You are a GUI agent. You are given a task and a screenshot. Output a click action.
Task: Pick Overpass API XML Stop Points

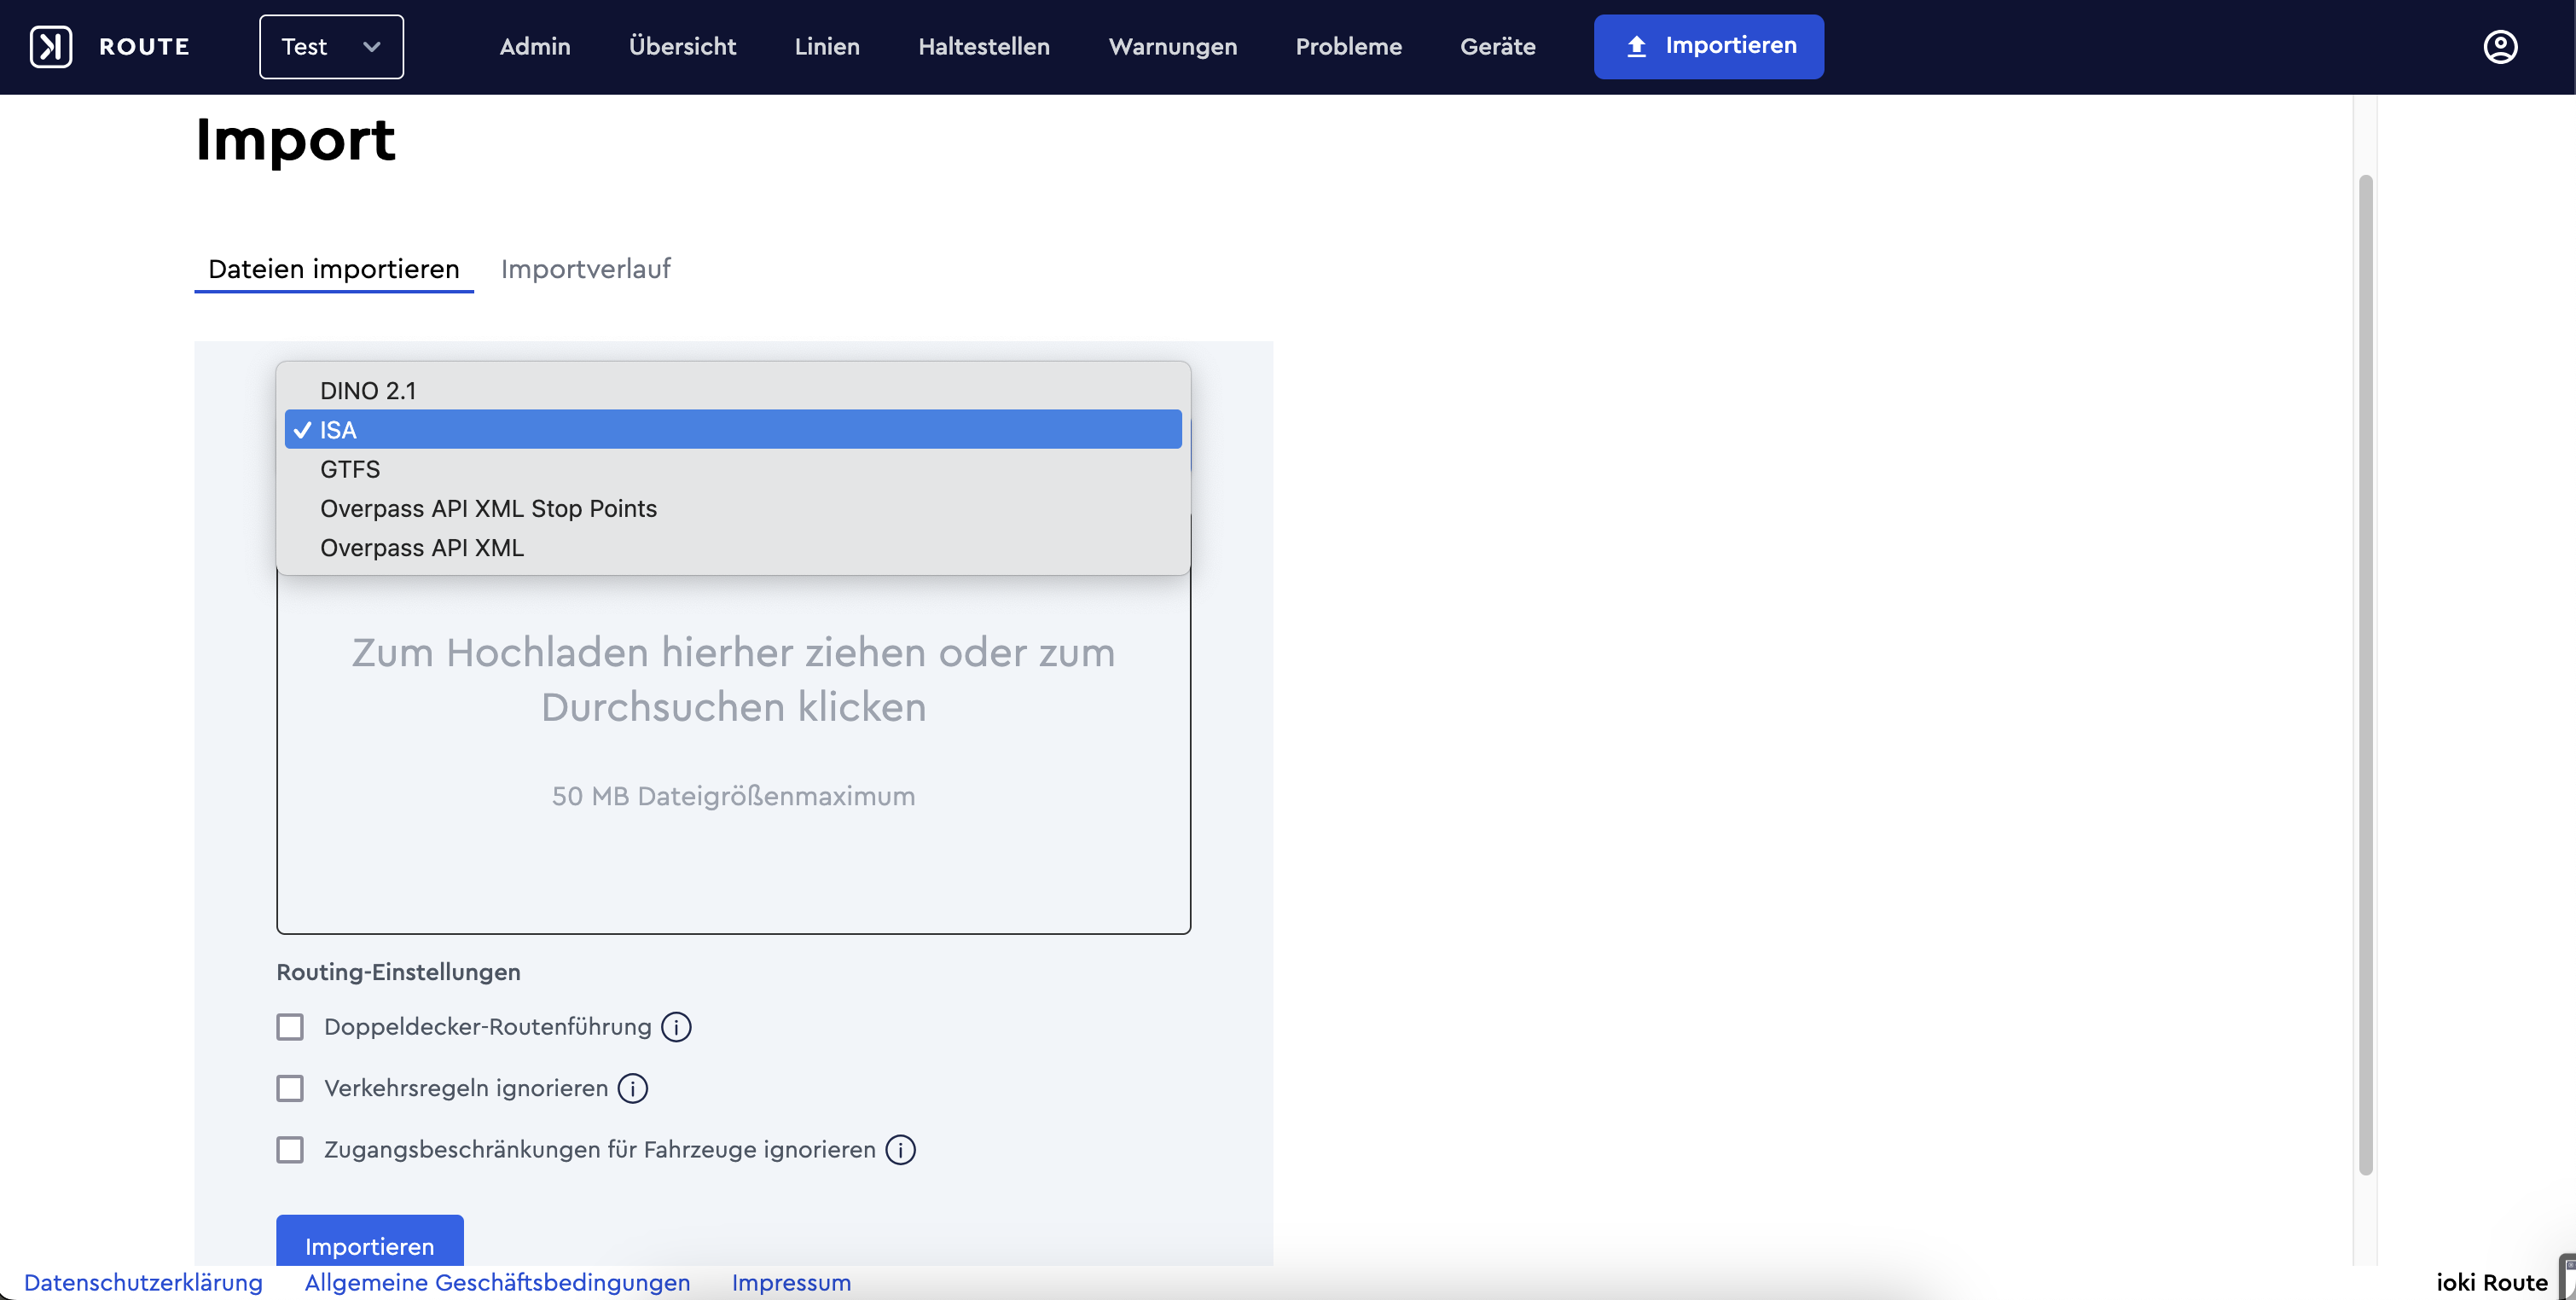[488, 509]
